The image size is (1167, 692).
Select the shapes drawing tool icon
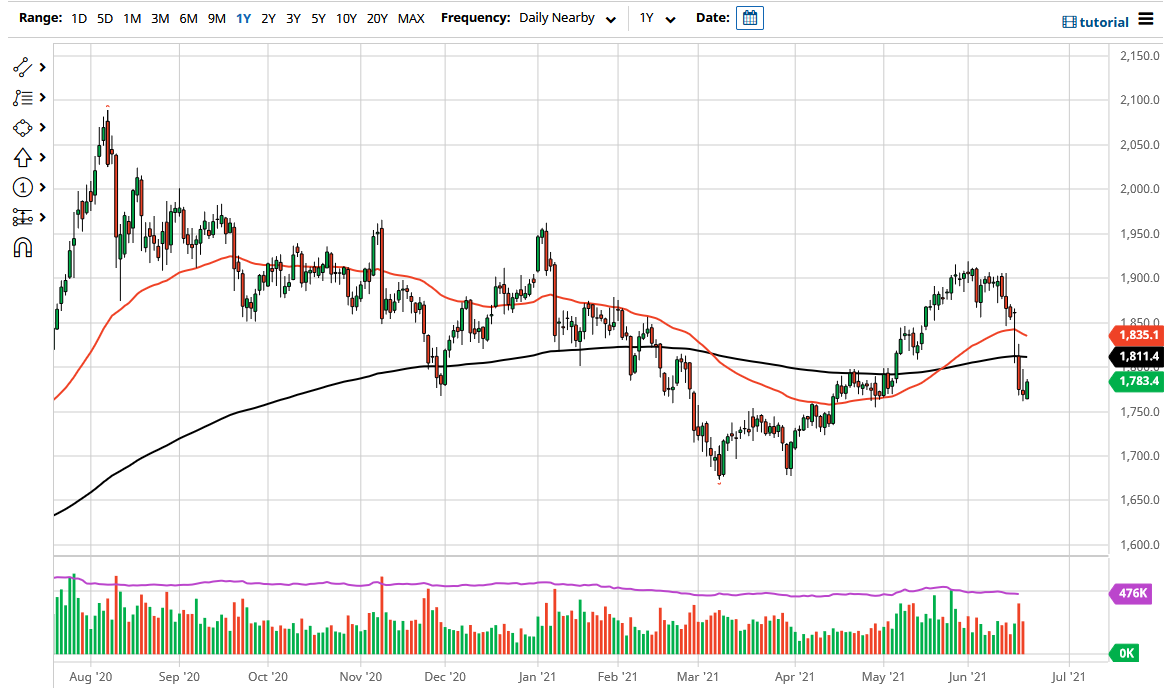(x=22, y=128)
